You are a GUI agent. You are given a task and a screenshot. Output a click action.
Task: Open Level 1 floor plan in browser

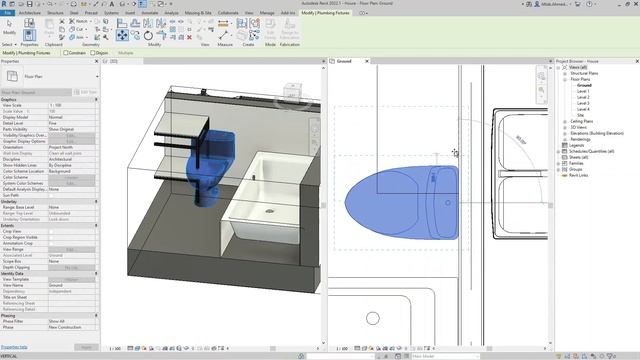tap(582, 91)
